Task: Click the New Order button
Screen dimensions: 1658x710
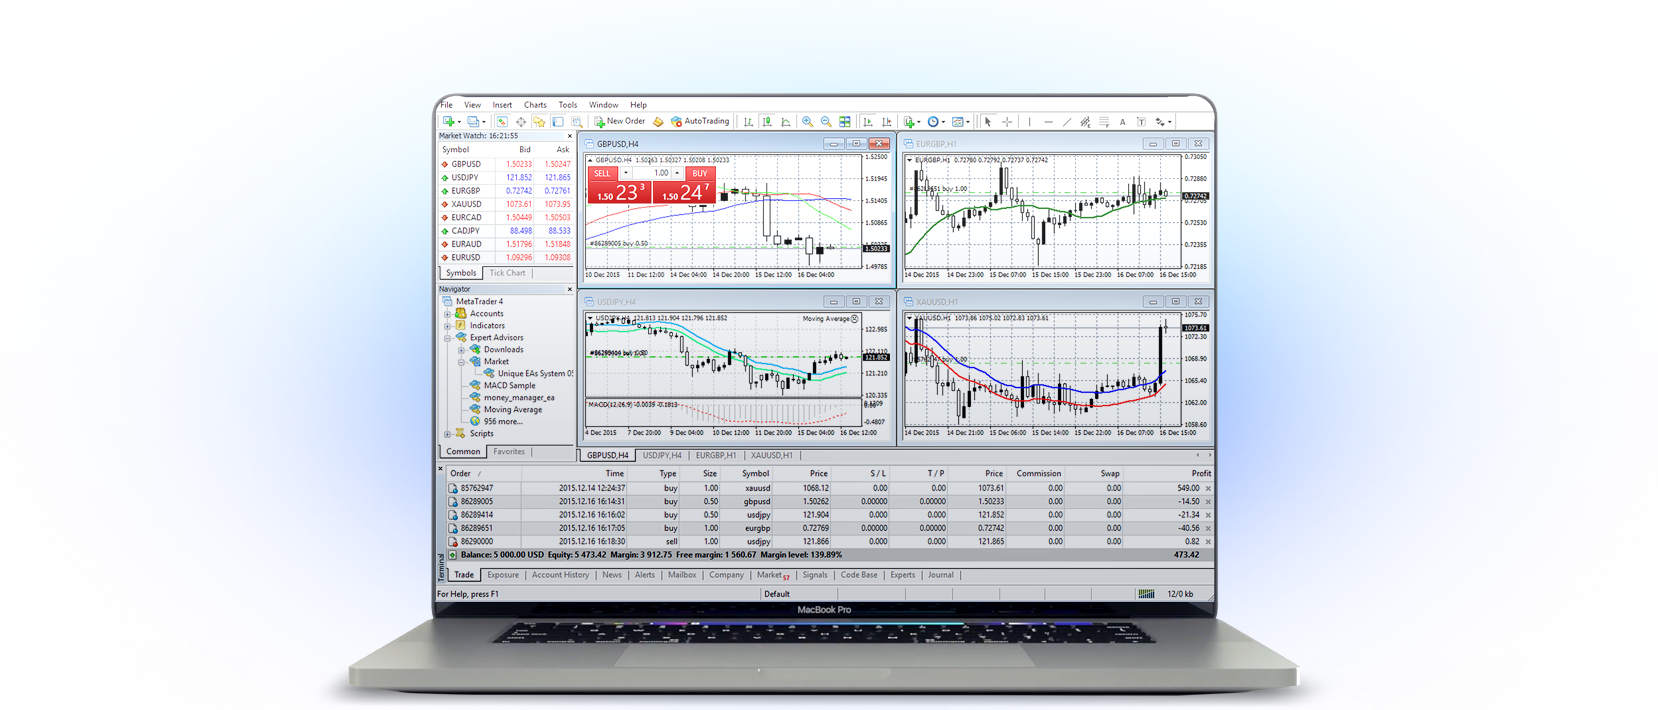Action: [620, 122]
